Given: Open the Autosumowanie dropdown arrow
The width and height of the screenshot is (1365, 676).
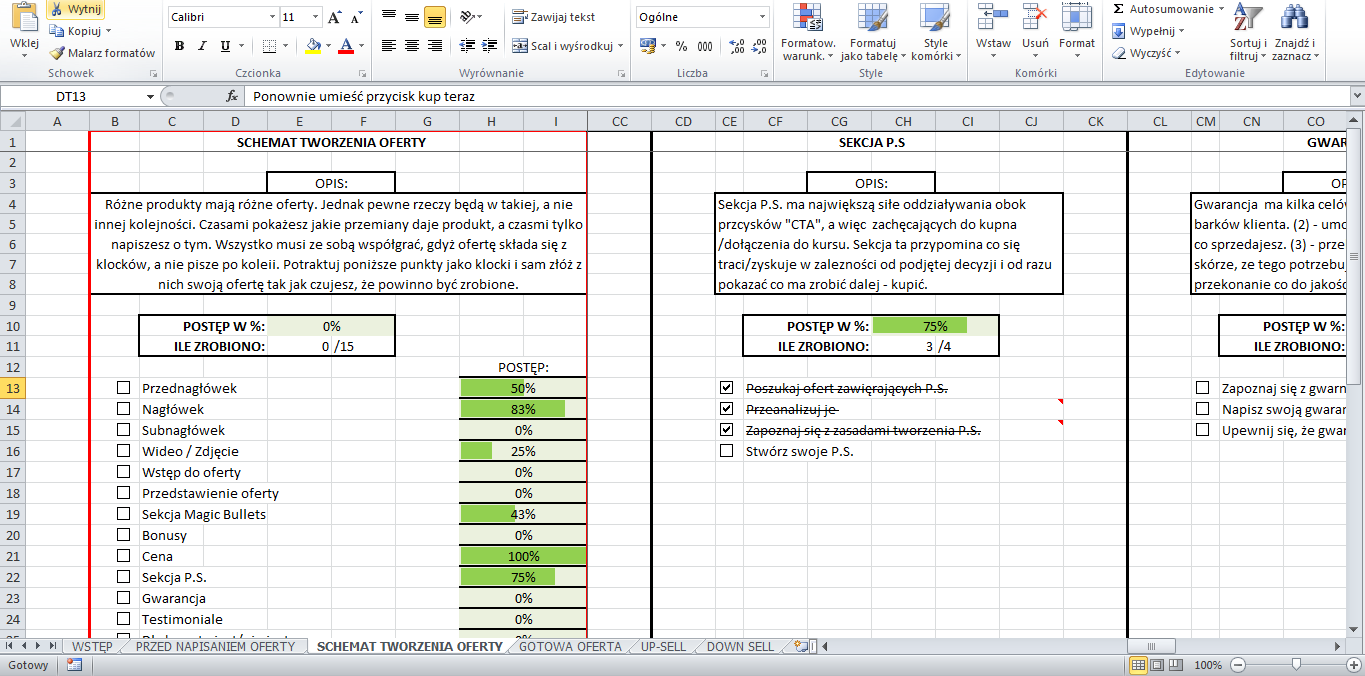Looking at the screenshot, I should click(x=1221, y=9).
